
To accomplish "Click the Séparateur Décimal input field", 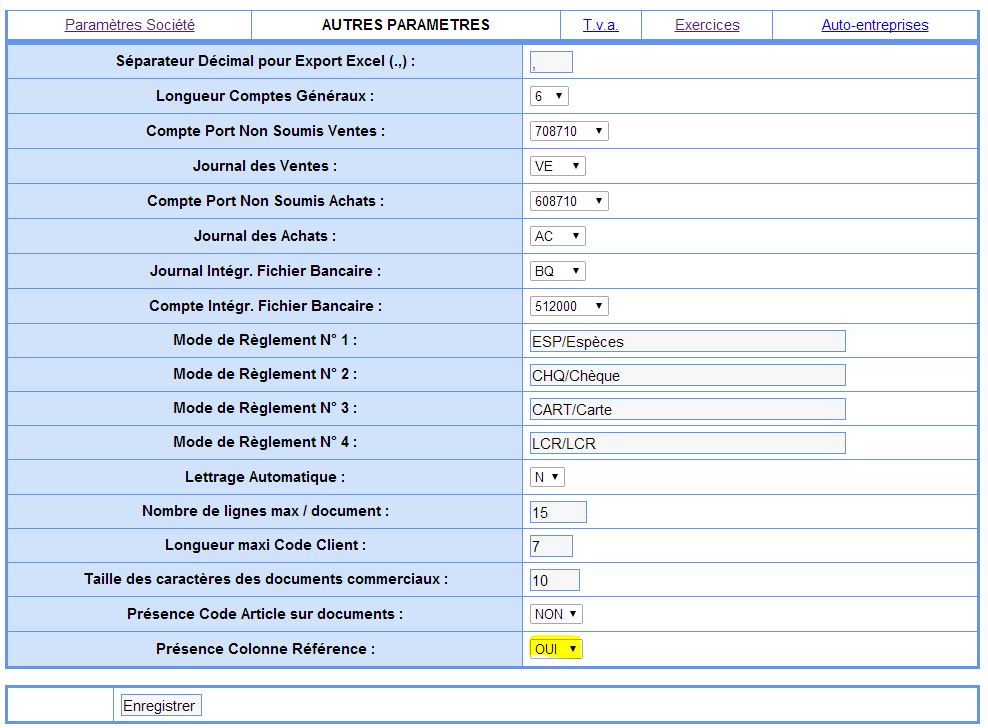I will click(551, 62).
